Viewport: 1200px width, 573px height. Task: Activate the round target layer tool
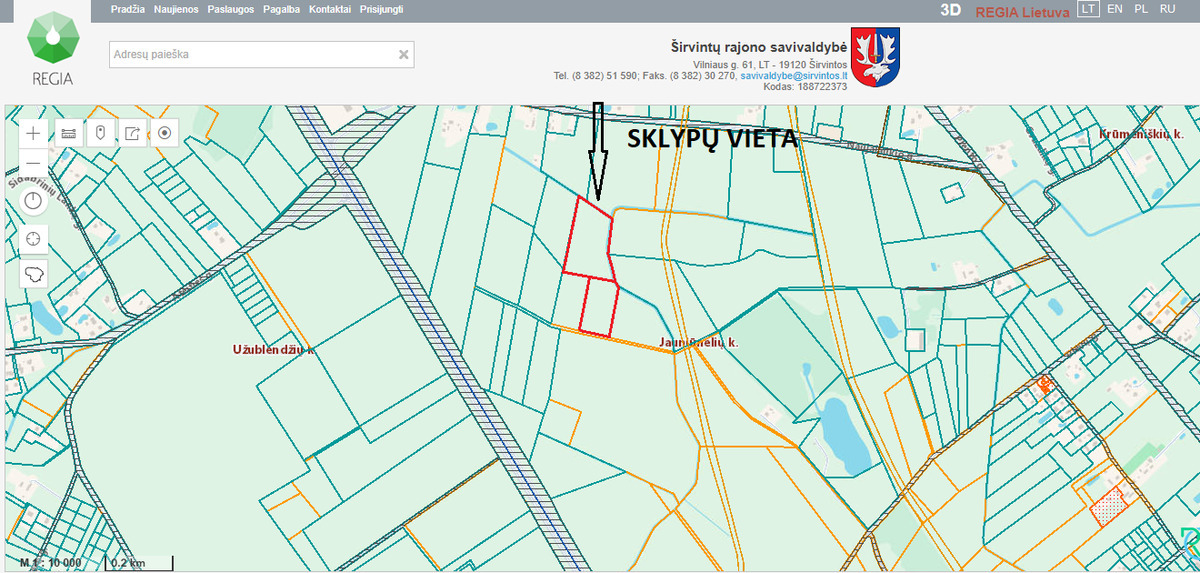tap(165, 132)
